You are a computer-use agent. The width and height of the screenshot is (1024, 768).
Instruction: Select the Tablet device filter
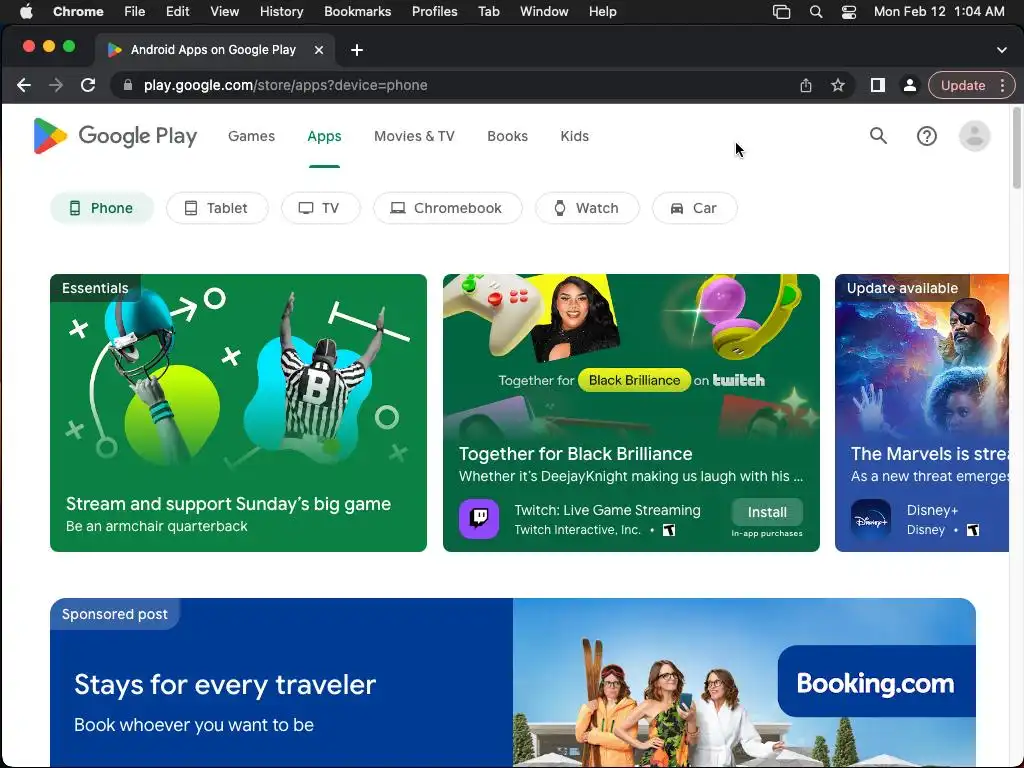coord(217,208)
